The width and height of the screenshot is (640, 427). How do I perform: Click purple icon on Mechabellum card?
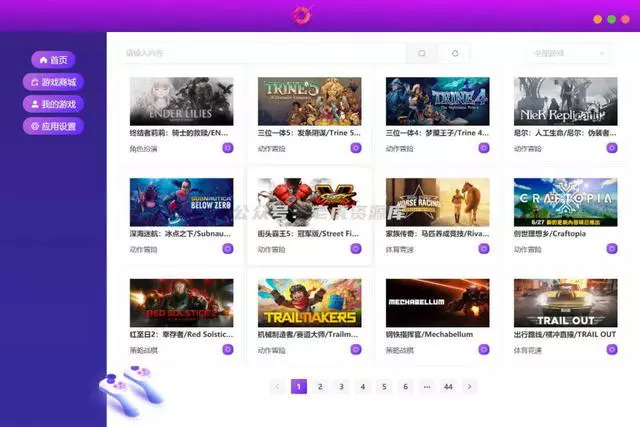point(484,349)
